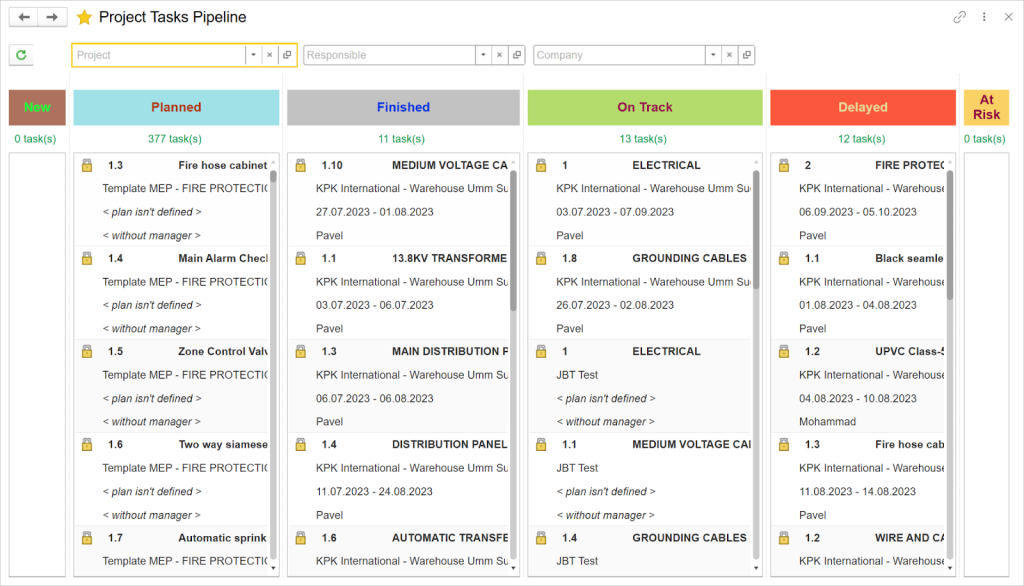Toggle the padlock on task 1.3 Fire hose cabinet
This screenshot has width=1024, height=586.
(x=85, y=164)
